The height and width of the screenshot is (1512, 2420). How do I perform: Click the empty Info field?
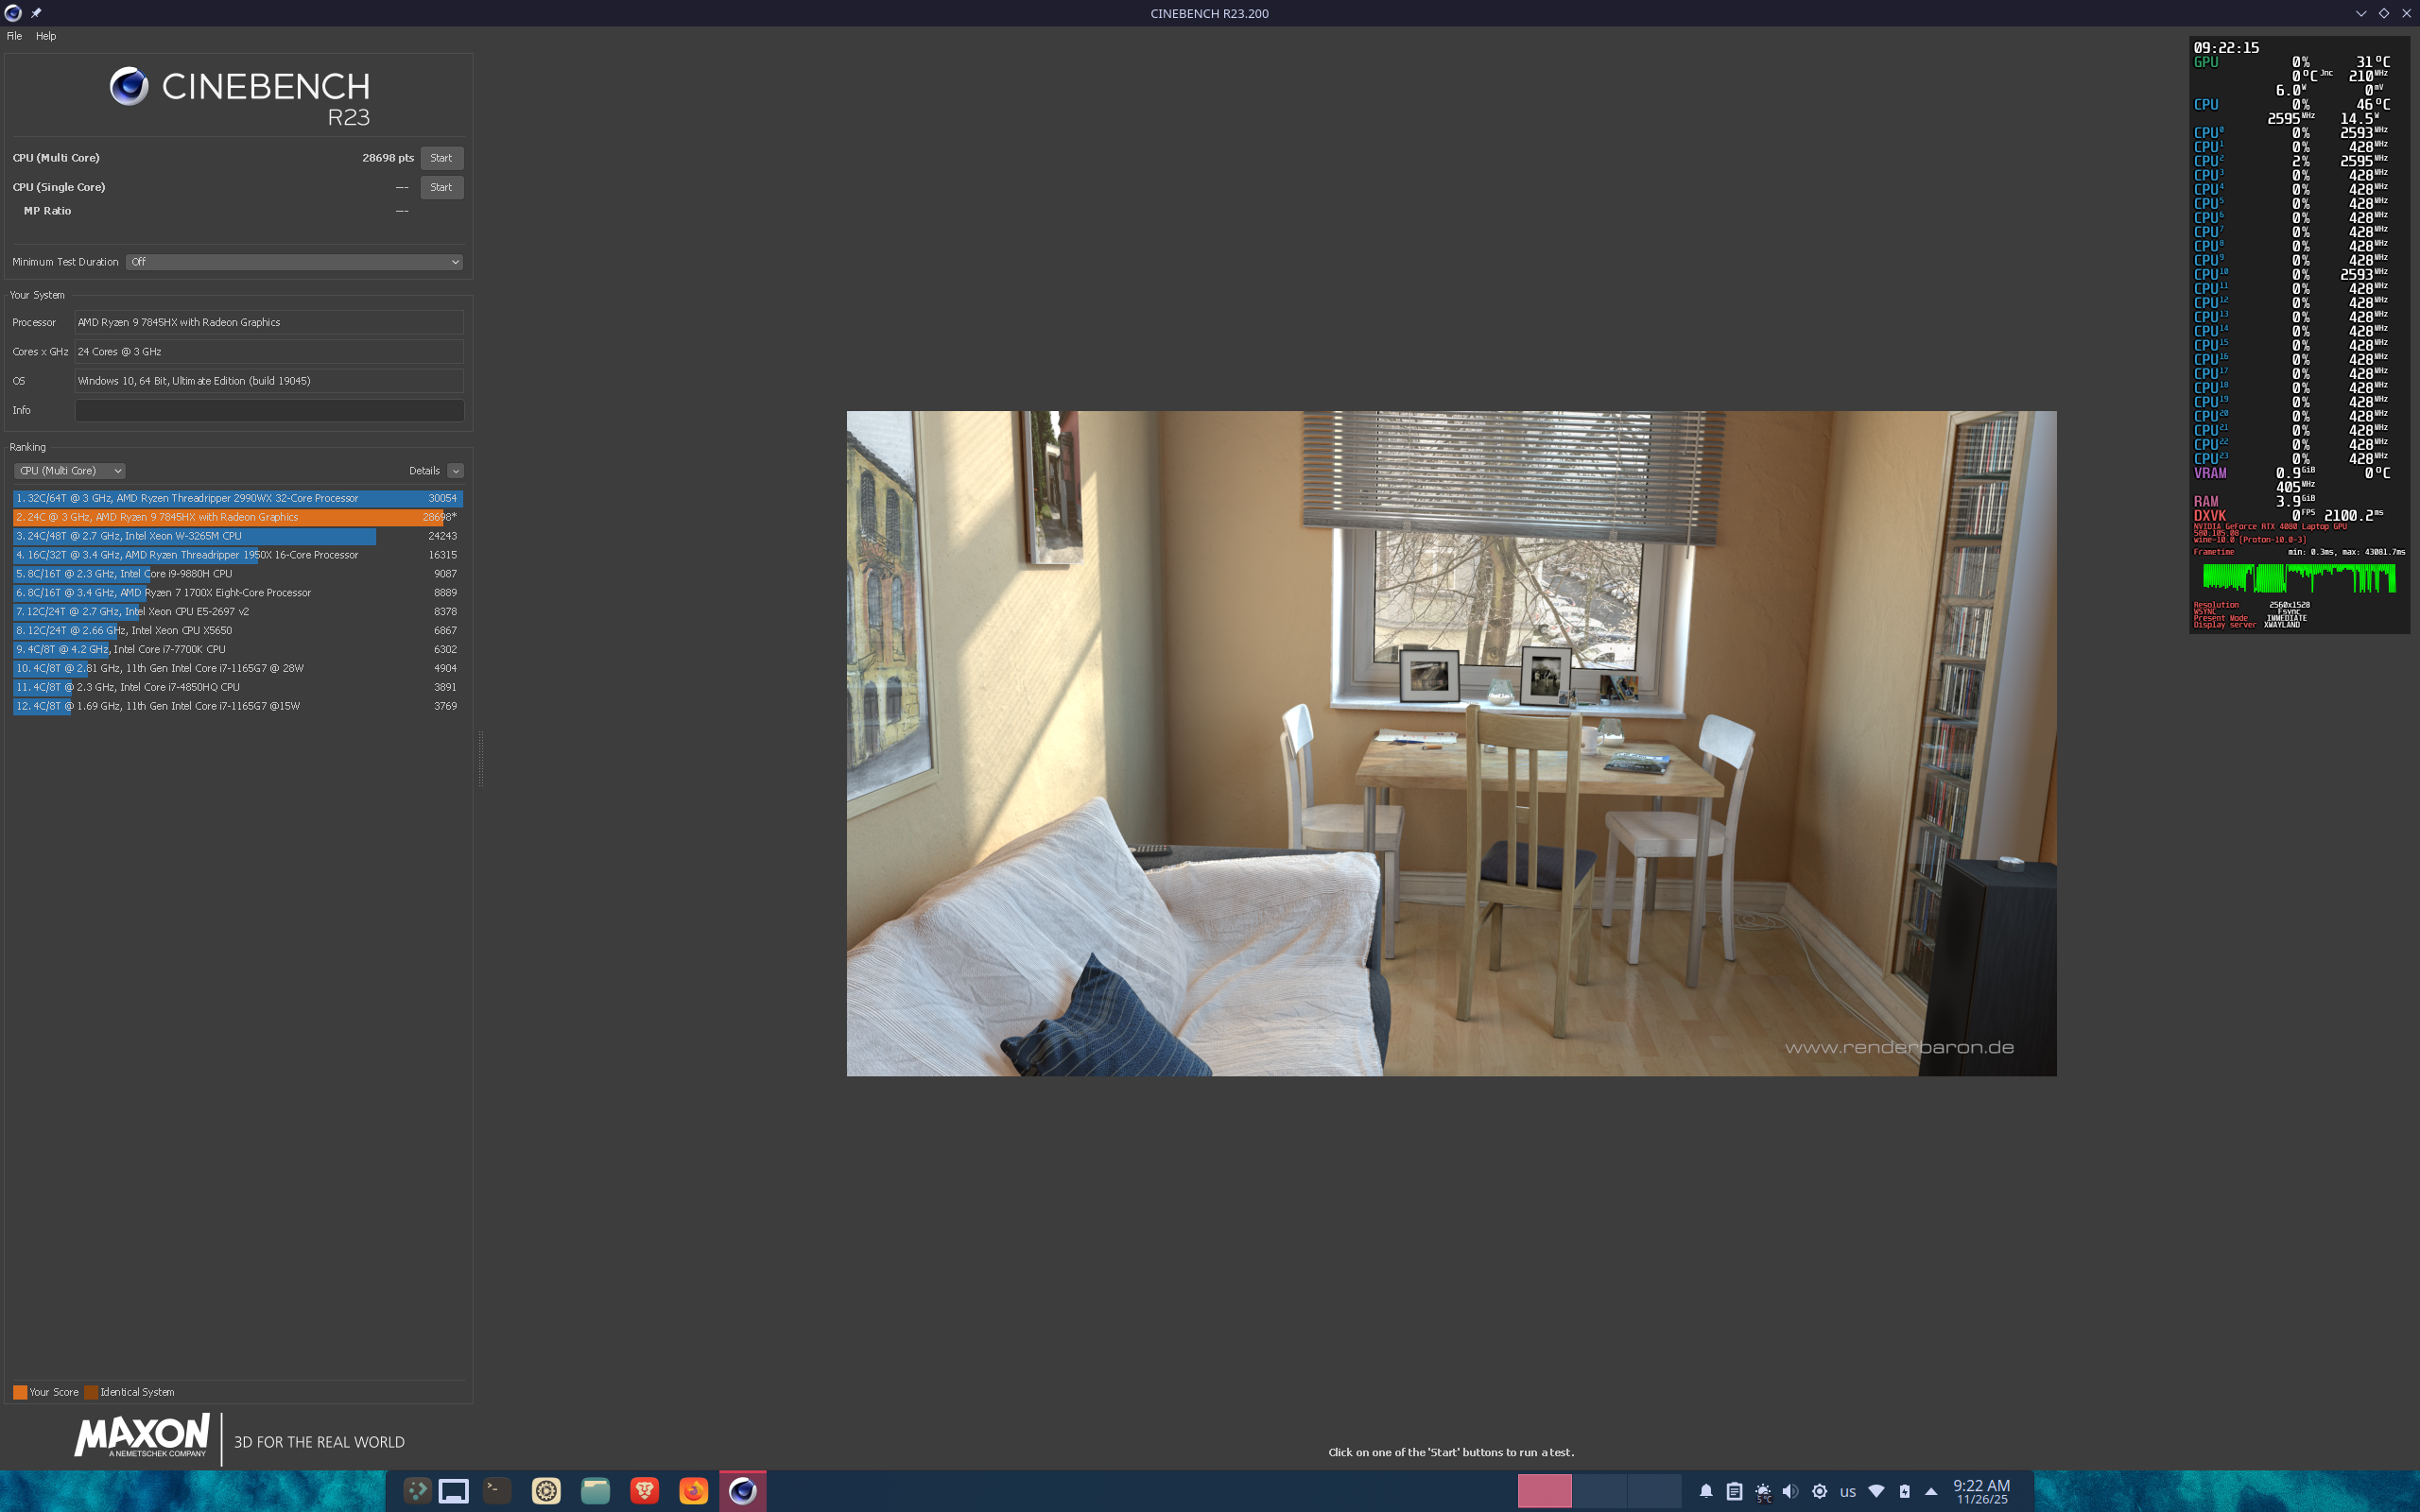[x=269, y=410]
